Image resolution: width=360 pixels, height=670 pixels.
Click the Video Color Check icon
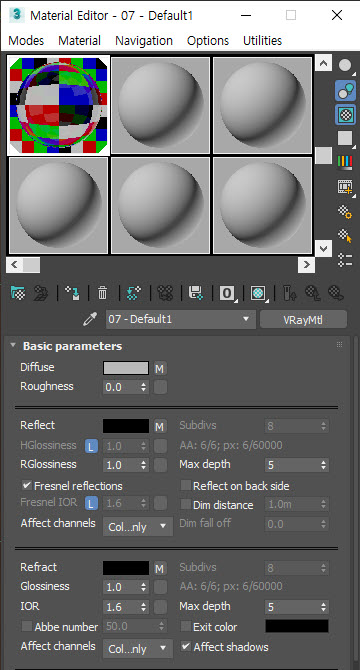tap(345, 162)
